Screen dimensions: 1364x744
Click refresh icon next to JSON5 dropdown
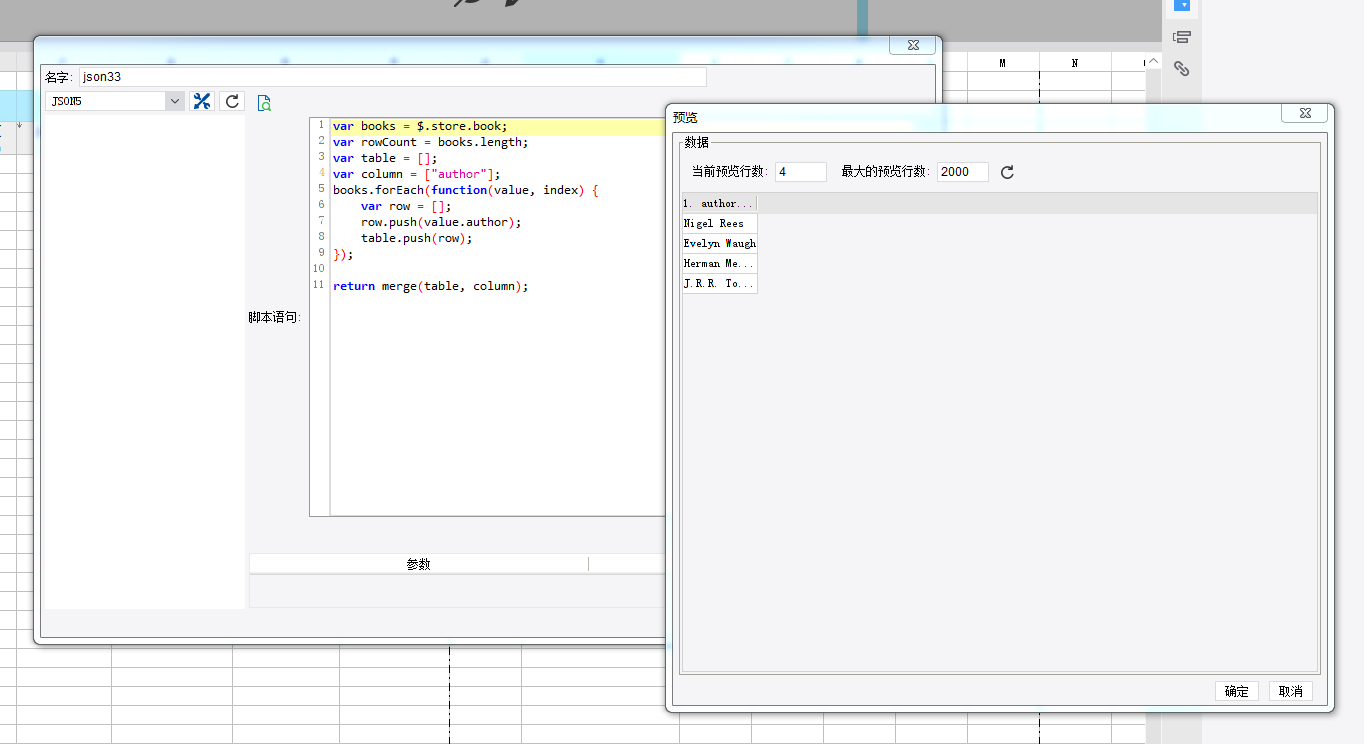[x=232, y=101]
